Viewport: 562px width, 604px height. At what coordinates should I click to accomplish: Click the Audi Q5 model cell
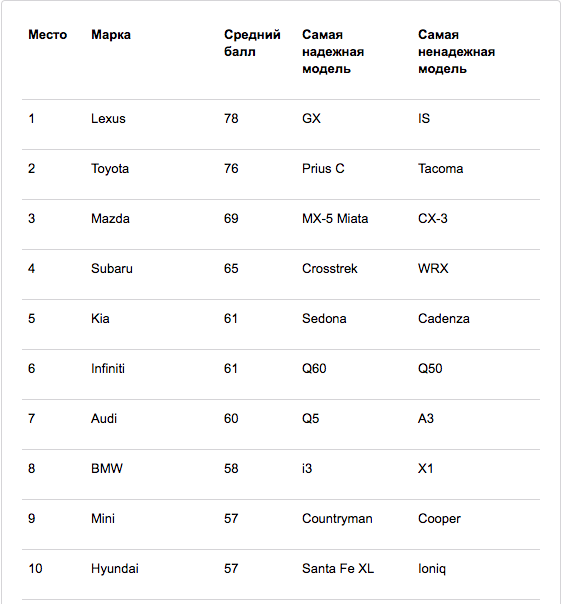click(310, 419)
